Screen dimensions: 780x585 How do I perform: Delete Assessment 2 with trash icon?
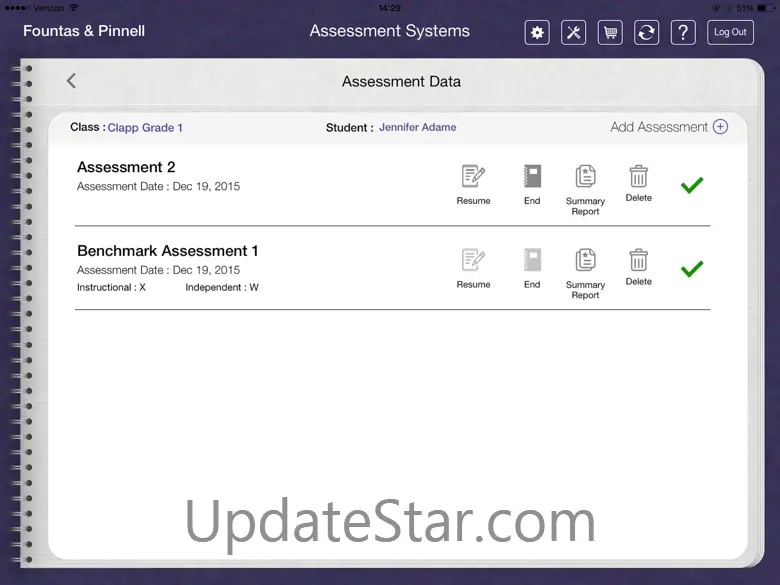coord(638,184)
